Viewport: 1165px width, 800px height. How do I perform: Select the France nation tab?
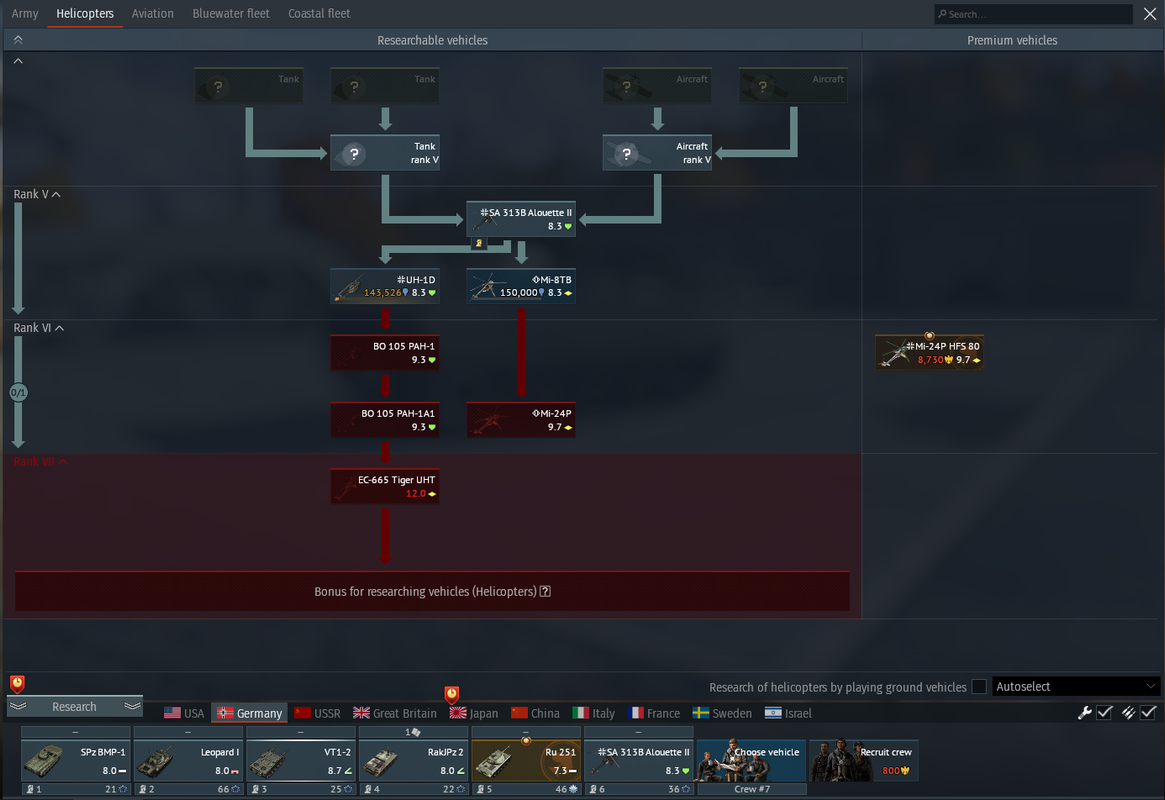pos(654,713)
